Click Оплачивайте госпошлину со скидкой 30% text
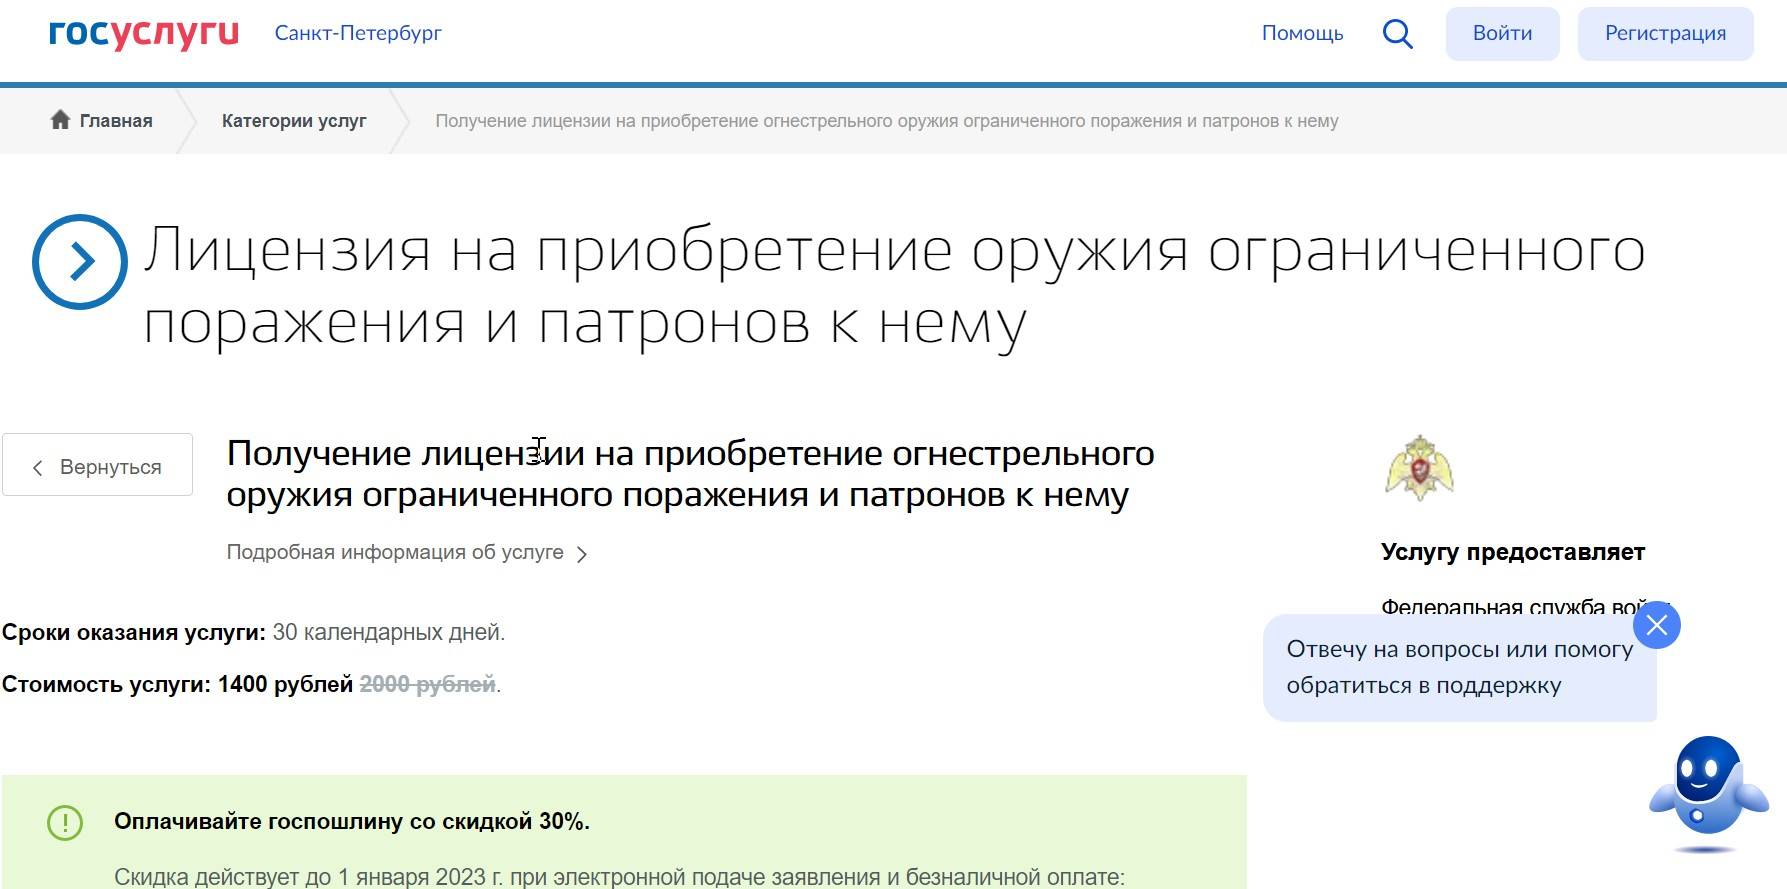The width and height of the screenshot is (1787, 889). tap(352, 821)
